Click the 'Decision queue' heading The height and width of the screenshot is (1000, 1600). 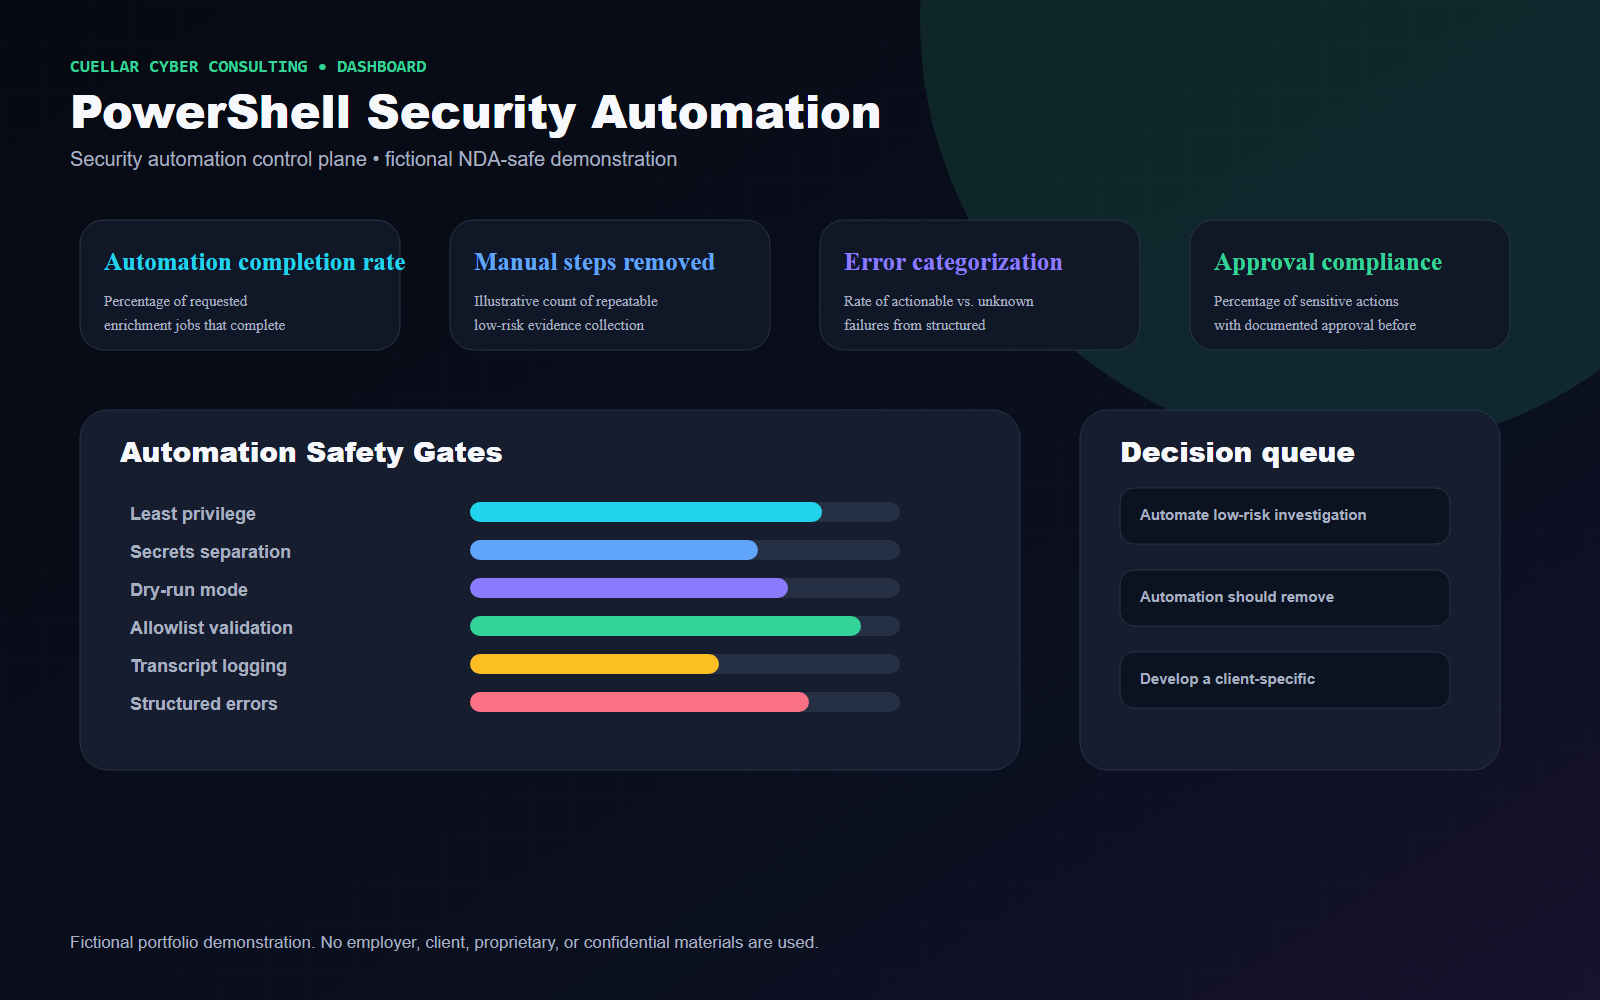click(1237, 453)
